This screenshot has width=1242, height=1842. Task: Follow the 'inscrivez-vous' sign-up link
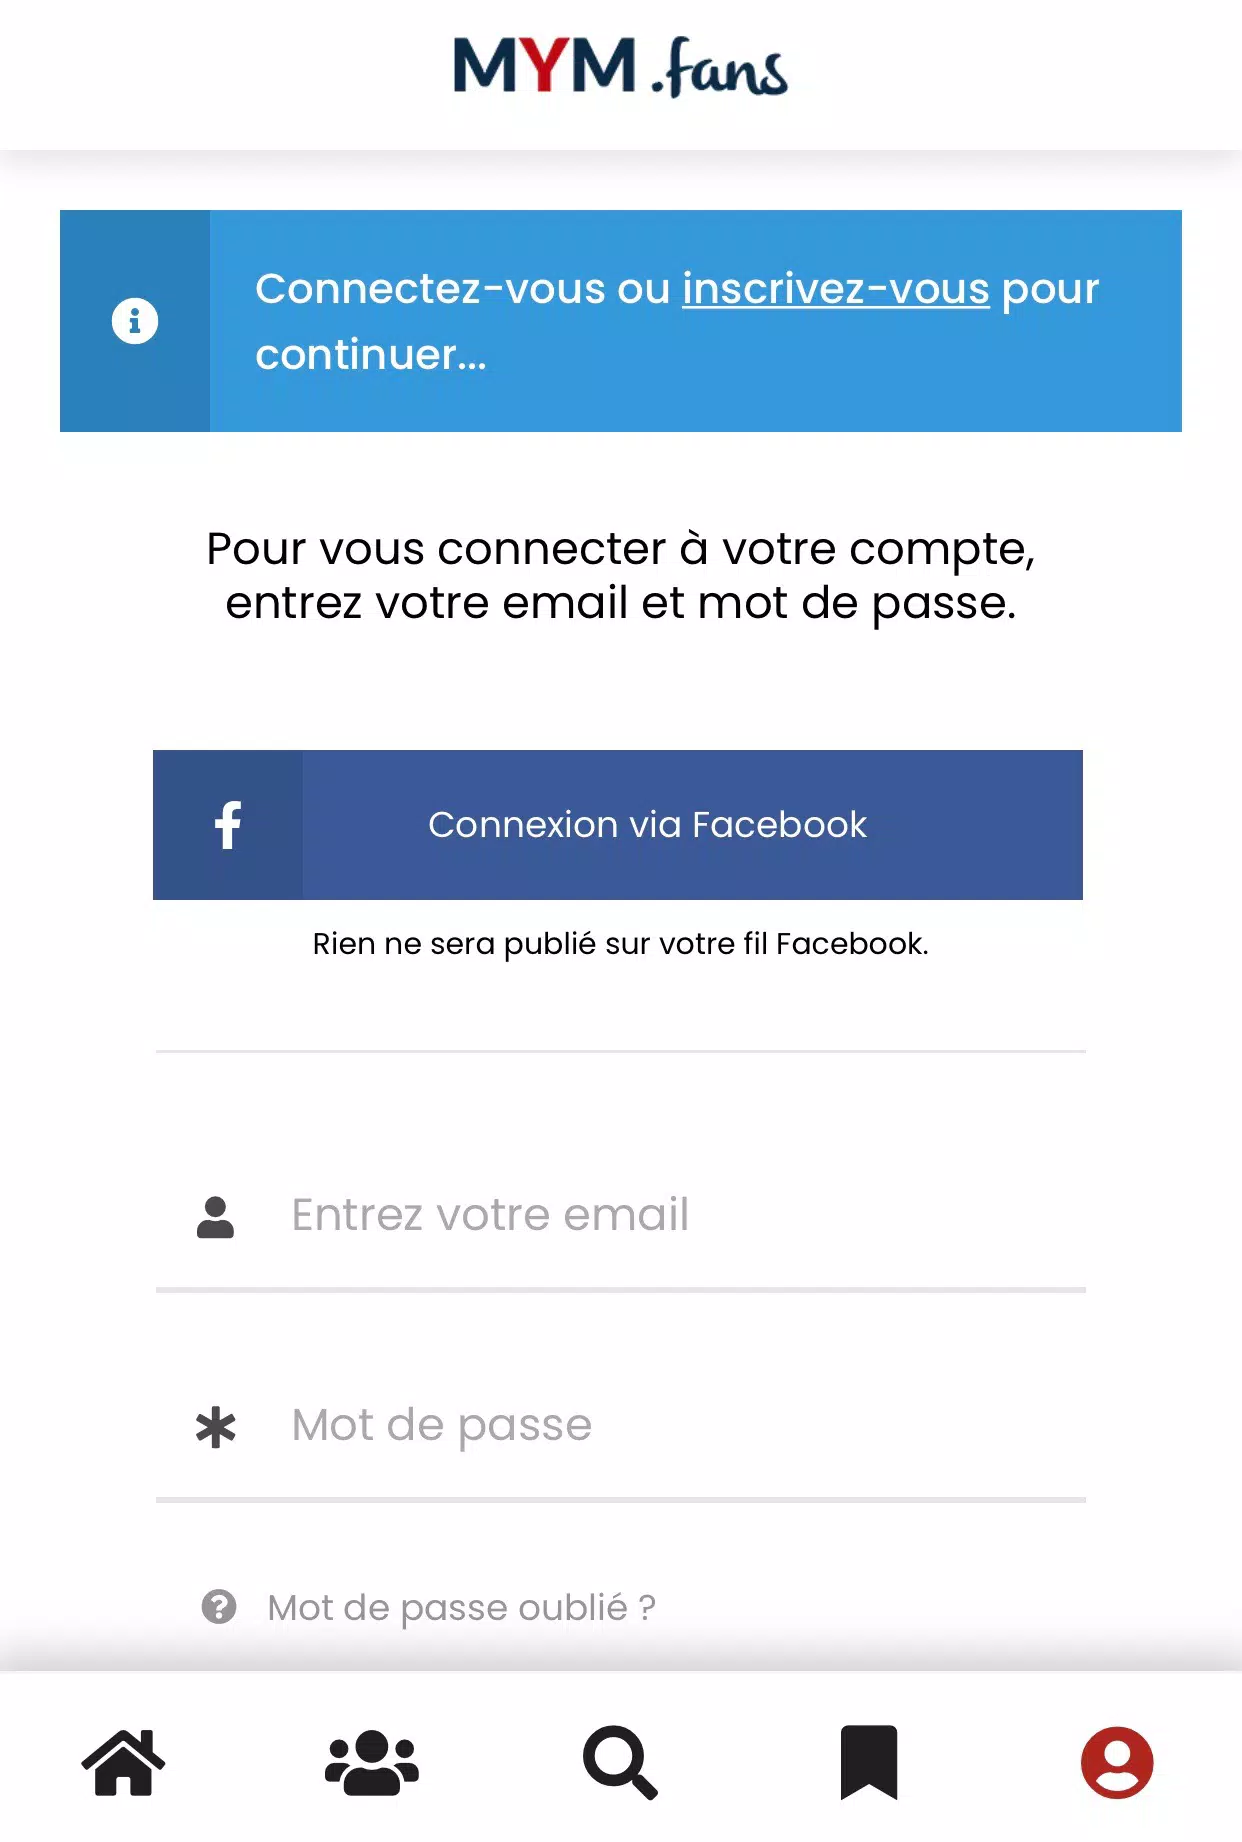[x=835, y=289]
